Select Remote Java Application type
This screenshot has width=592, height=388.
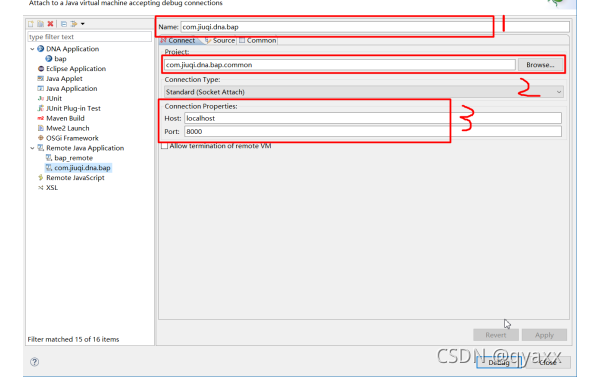click(x=85, y=148)
